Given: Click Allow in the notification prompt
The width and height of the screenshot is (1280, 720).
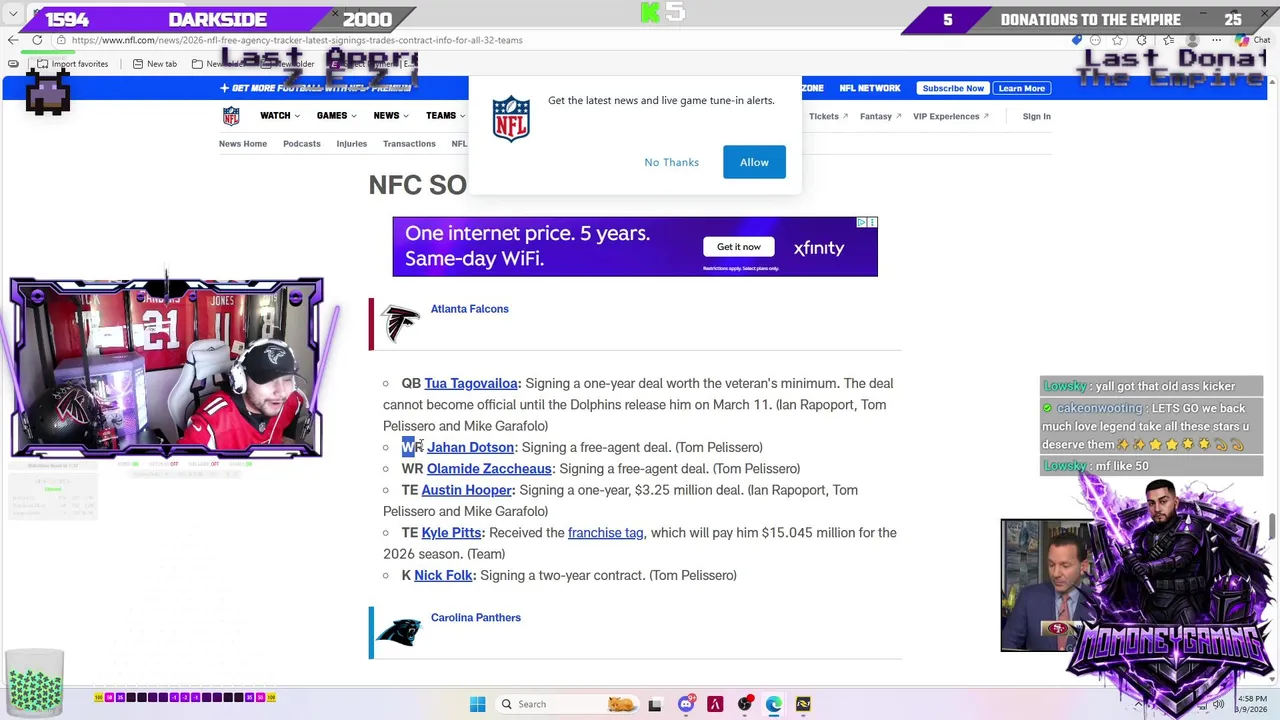Looking at the screenshot, I should 754,162.
